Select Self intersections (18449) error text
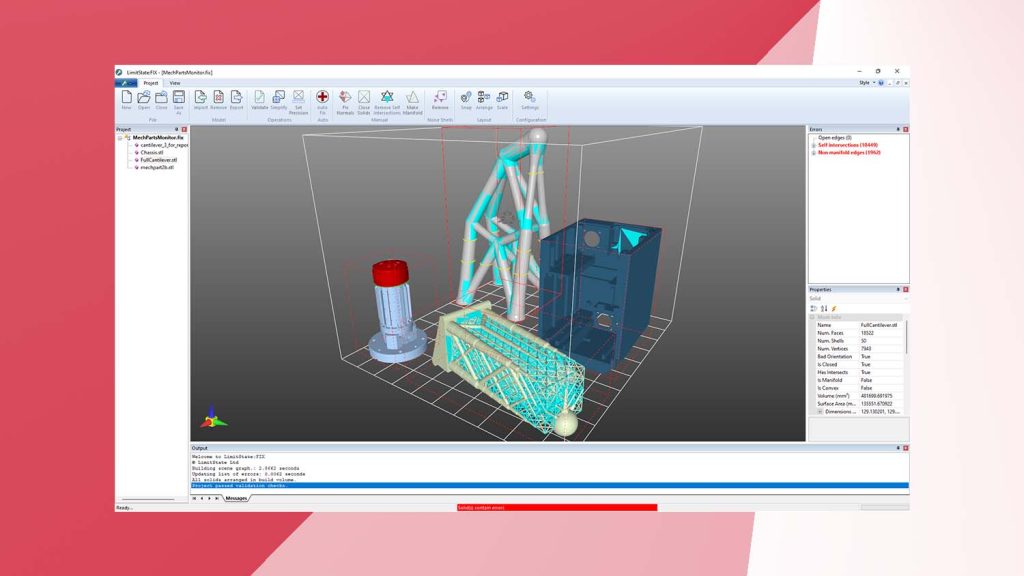The image size is (1024, 576). coord(848,145)
